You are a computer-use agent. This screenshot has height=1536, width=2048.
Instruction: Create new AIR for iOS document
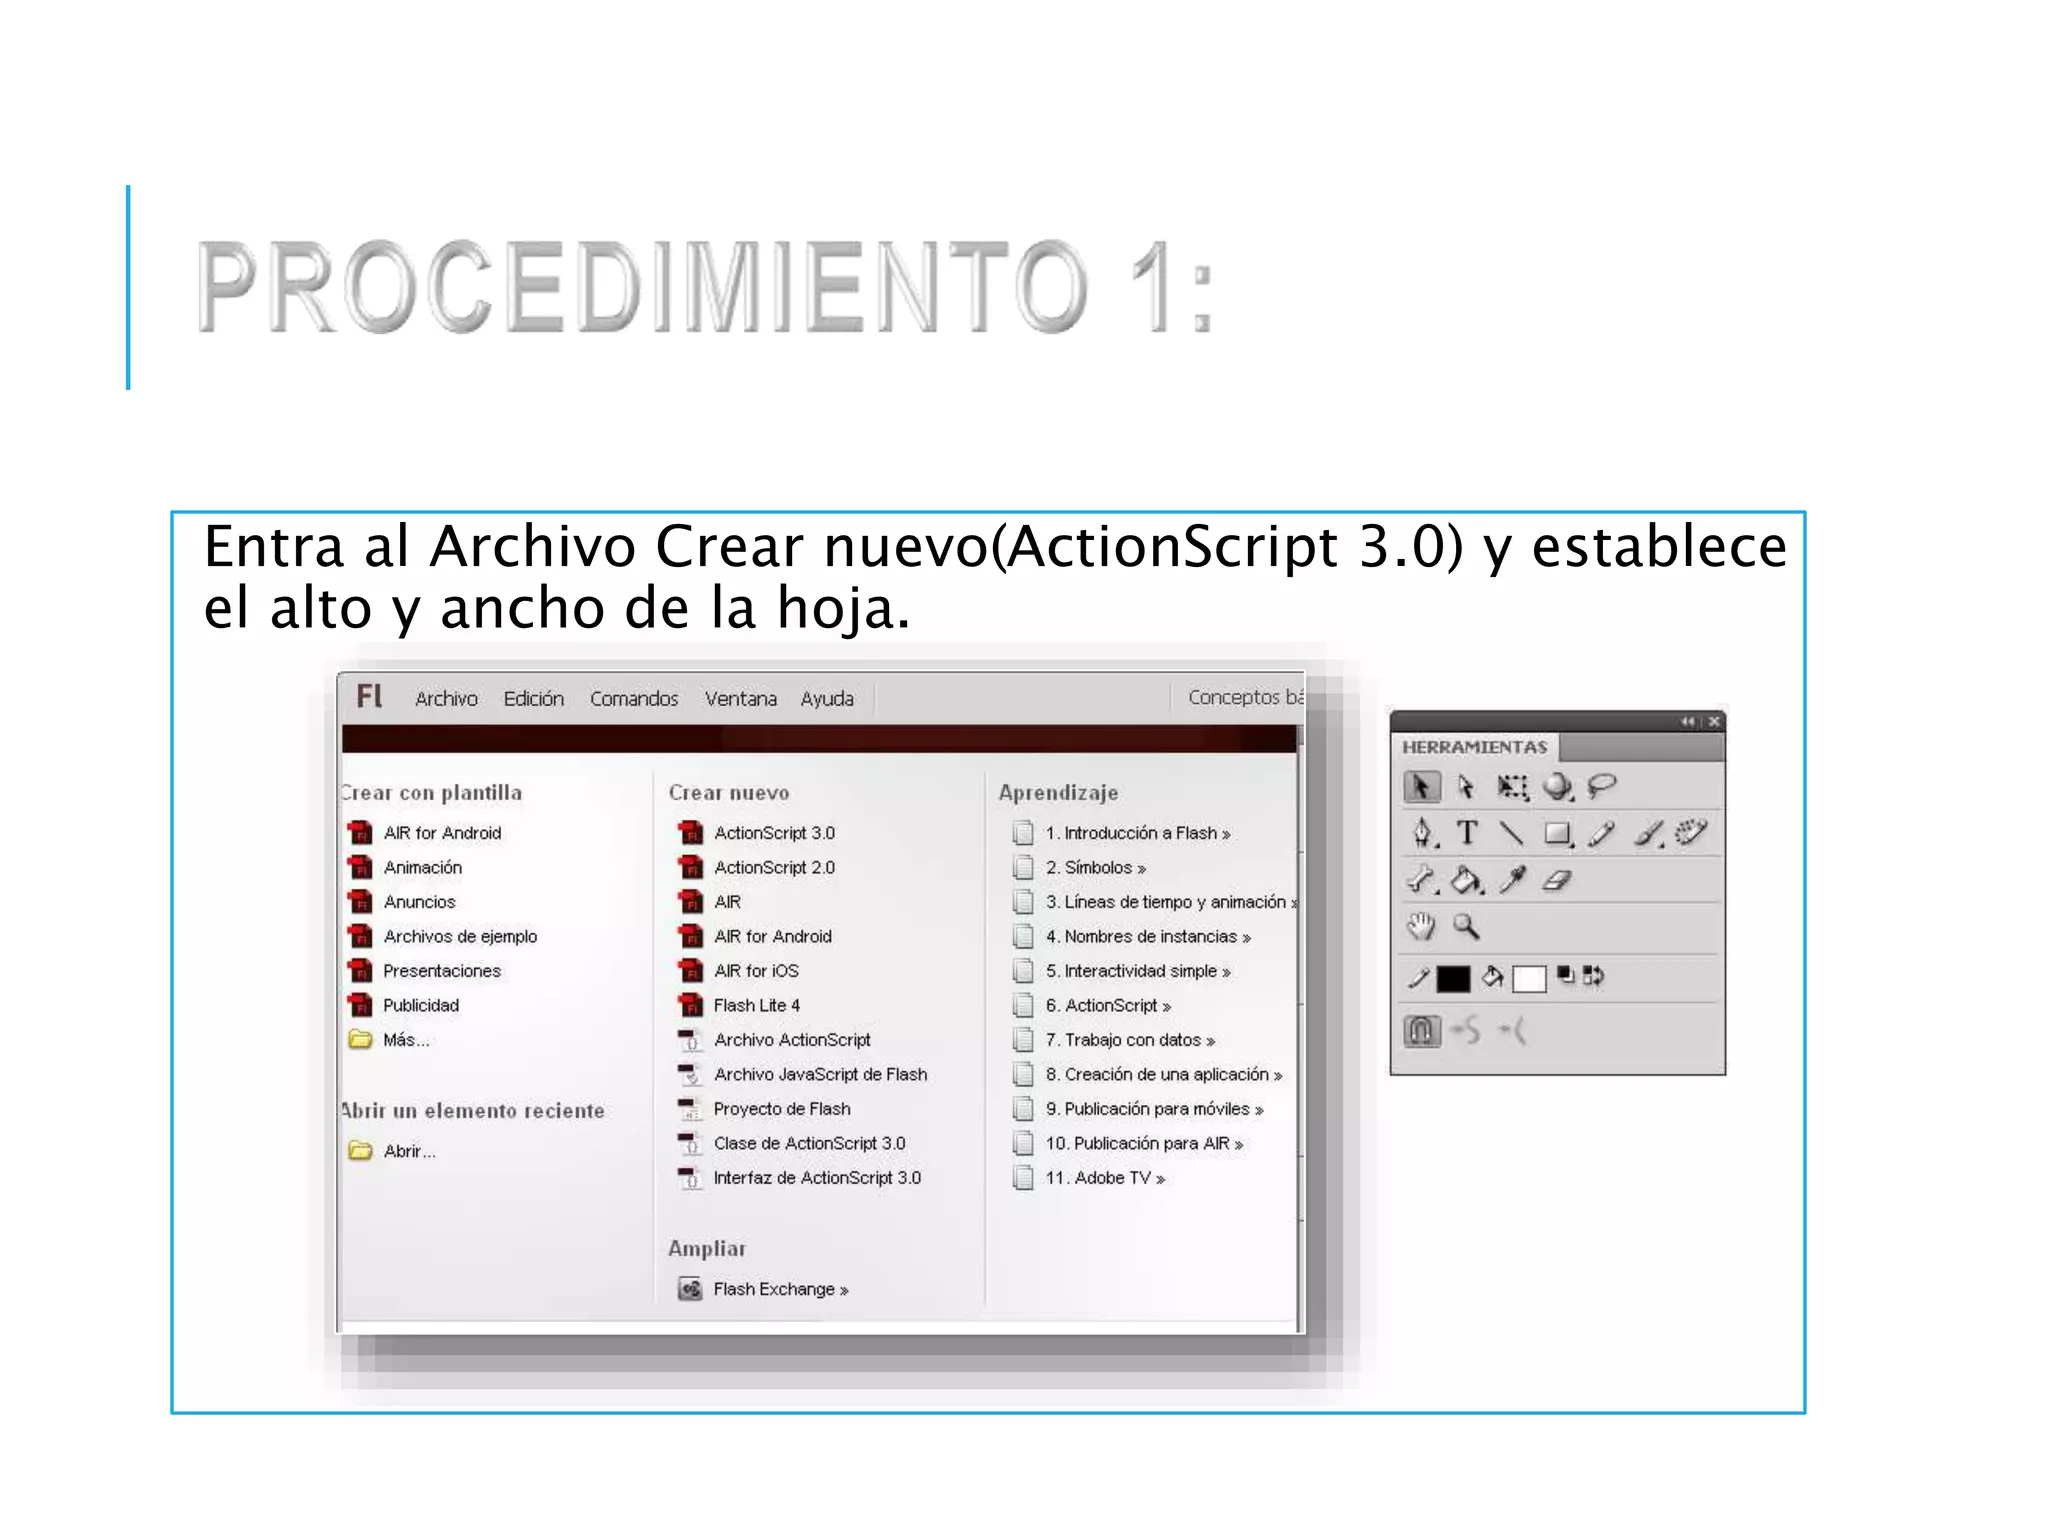756,971
